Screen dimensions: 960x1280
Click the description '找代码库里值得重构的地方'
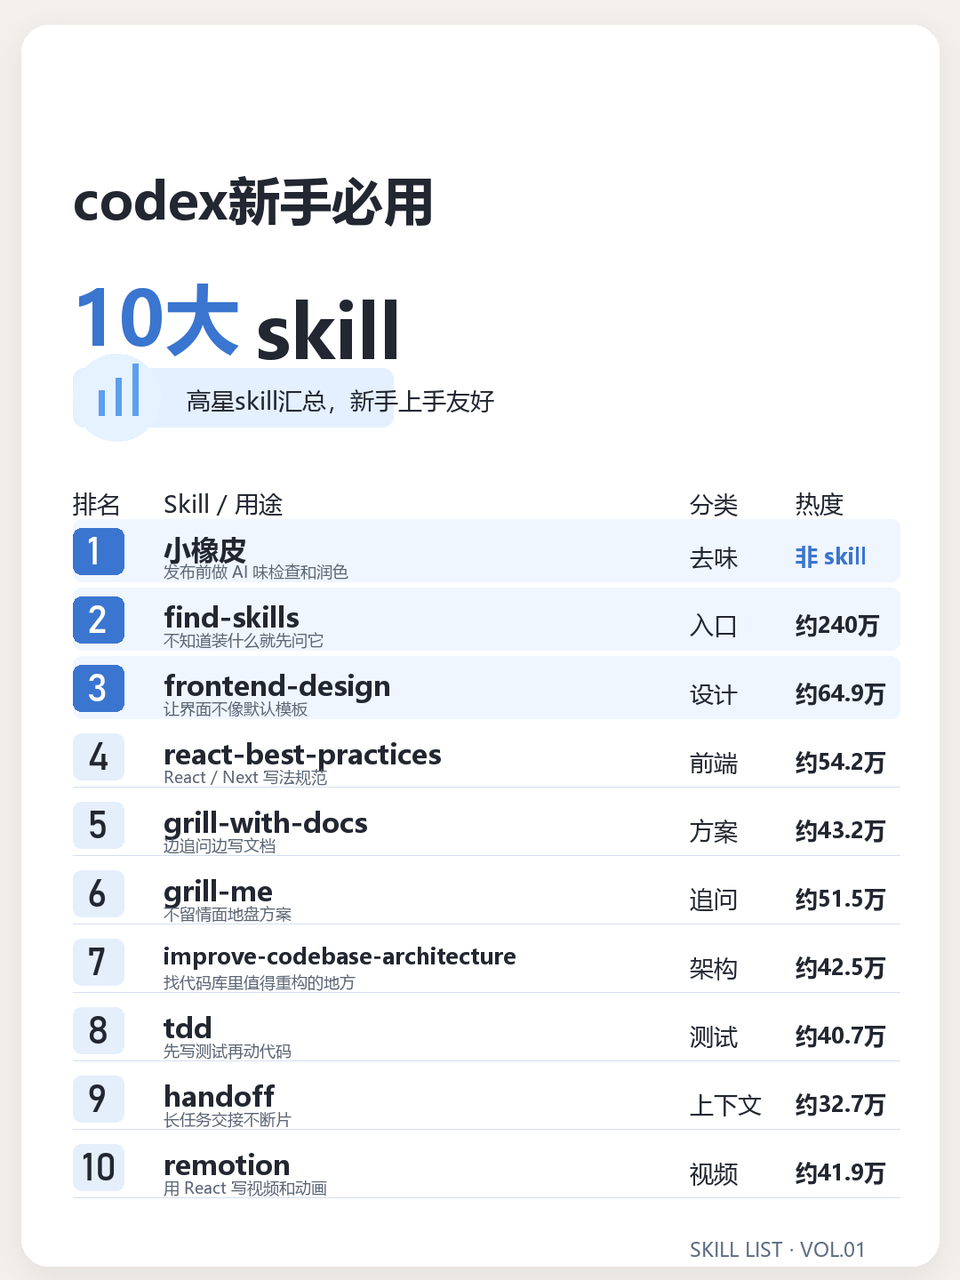tap(259, 983)
